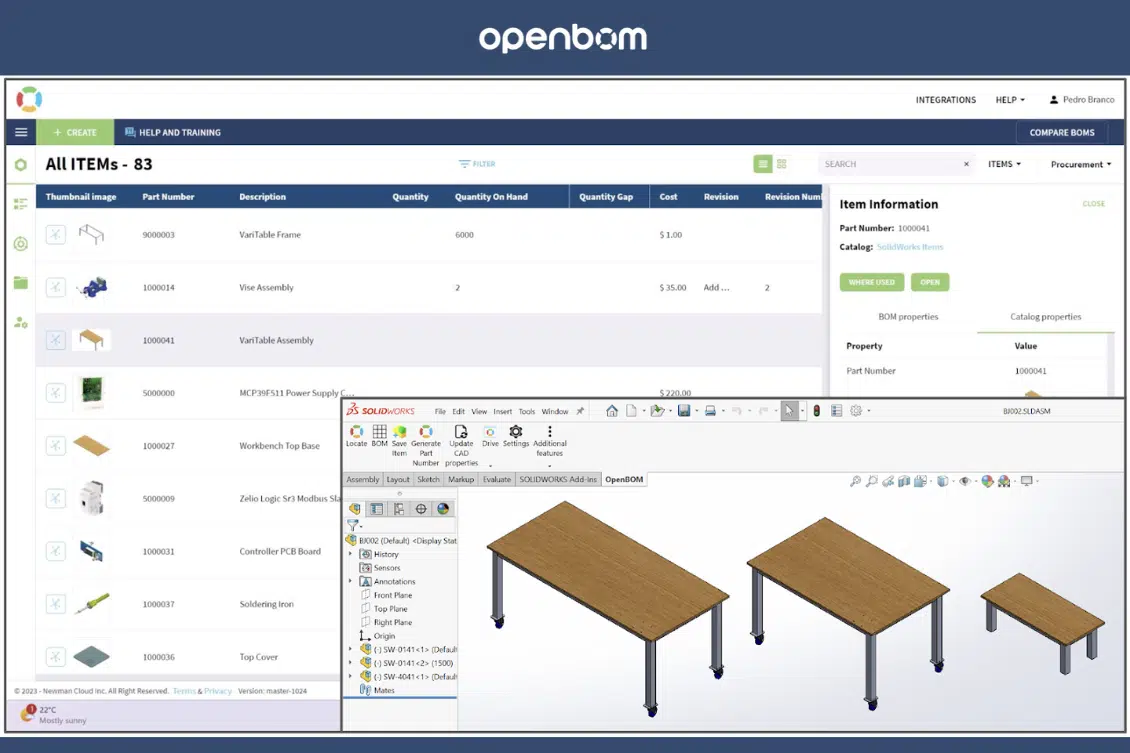Select the arrow cursor tool
This screenshot has height=753, width=1130.
(790, 411)
